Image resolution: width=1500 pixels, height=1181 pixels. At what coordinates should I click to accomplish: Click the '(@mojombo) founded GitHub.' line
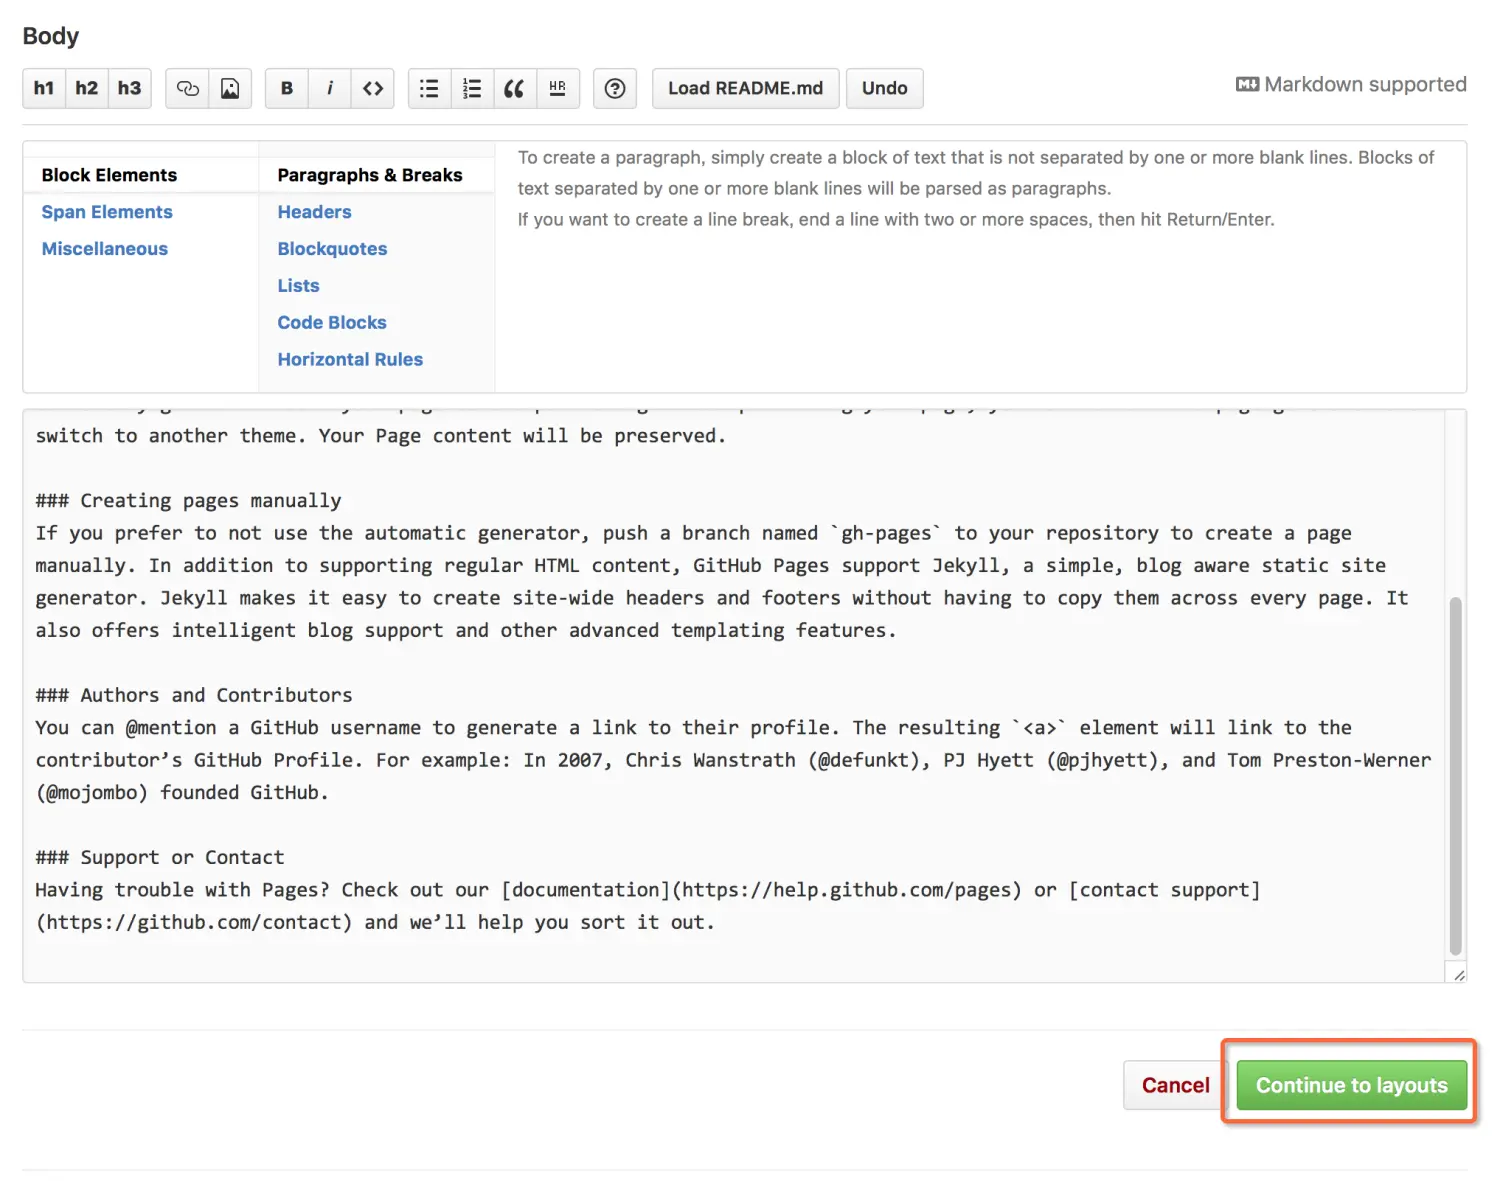click(x=182, y=792)
